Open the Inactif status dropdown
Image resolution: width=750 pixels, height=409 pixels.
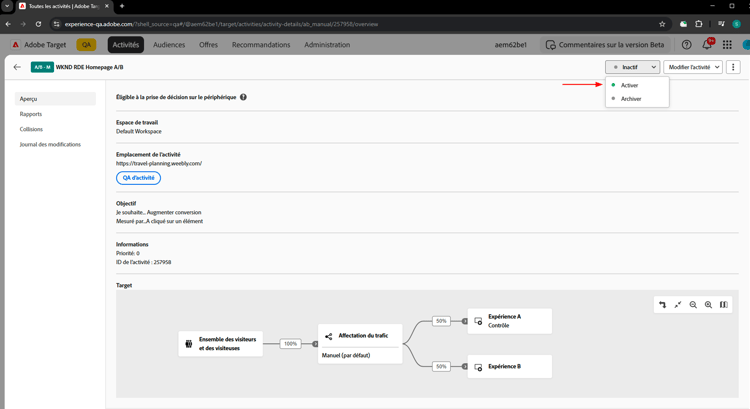[x=632, y=67]
